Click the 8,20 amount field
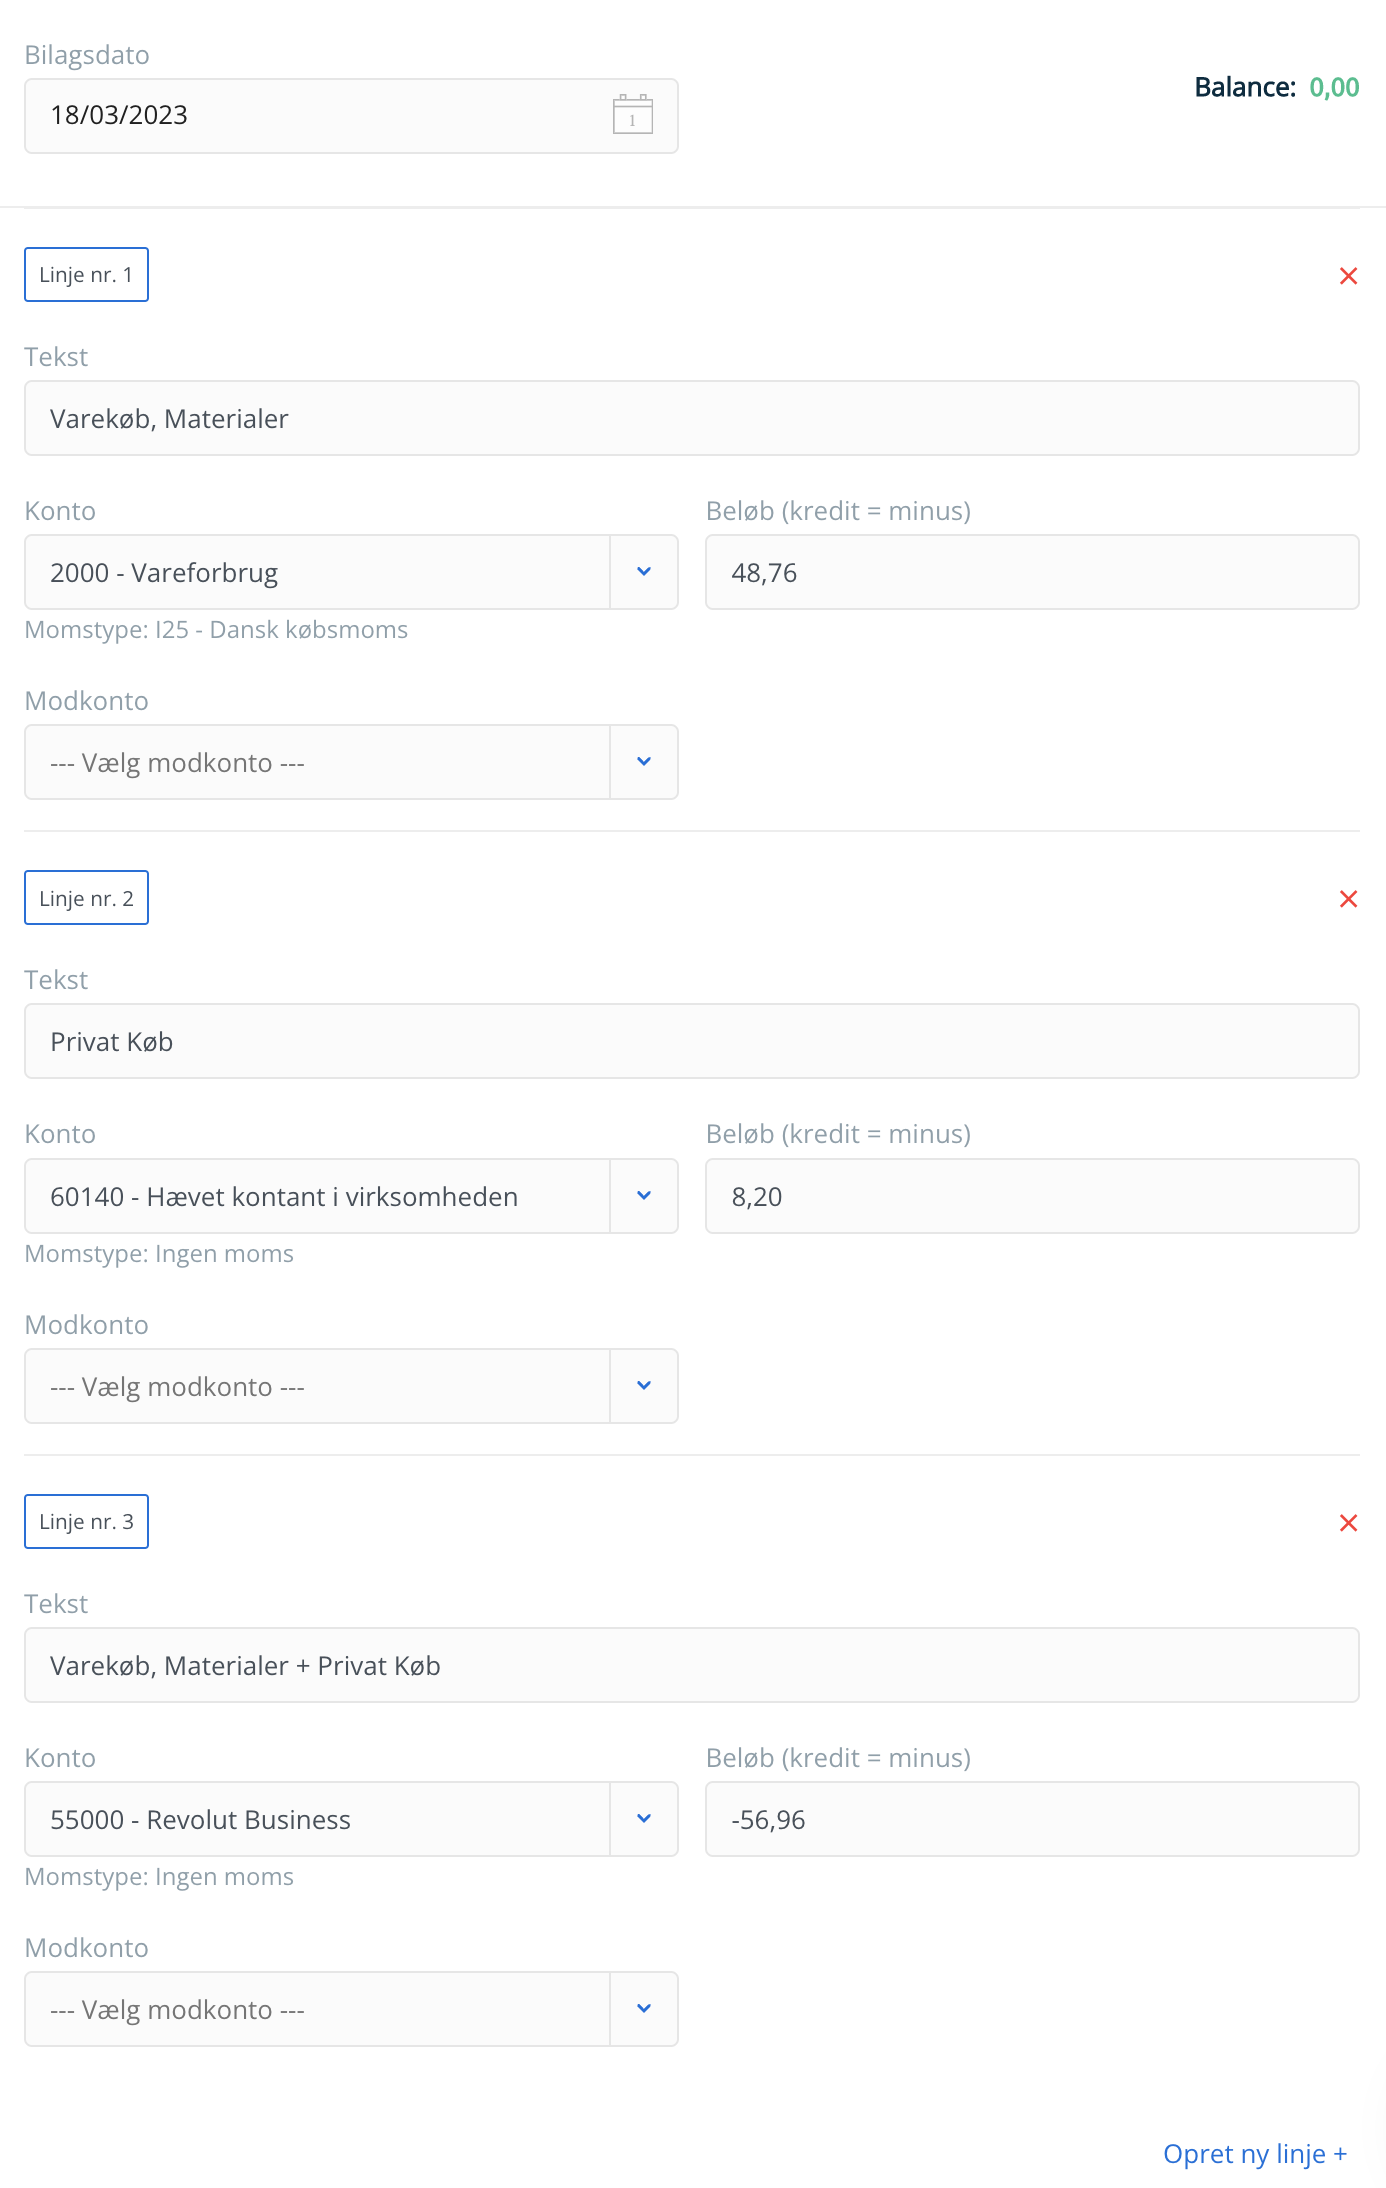Screen dimensions: 1386x2188 pyautogui.click(x=1031, y=1197)
